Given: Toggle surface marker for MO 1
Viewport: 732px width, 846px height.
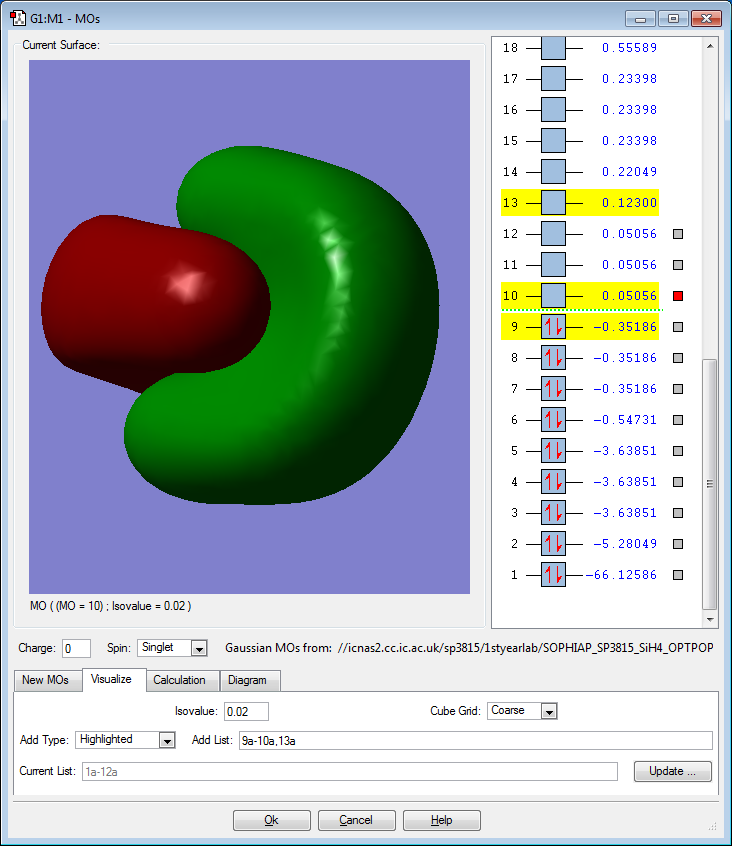Looking at the screenshot, I should [x=678, y=575].
